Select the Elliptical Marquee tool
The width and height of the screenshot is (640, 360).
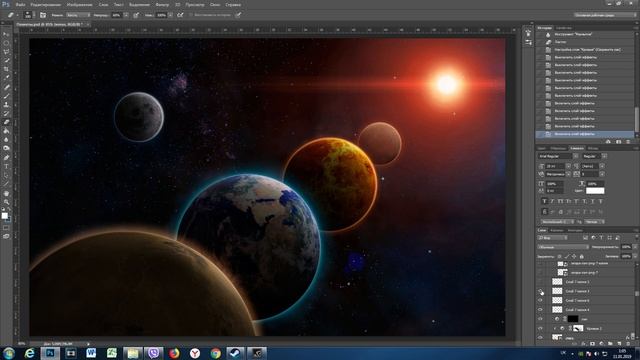(6, 43)
